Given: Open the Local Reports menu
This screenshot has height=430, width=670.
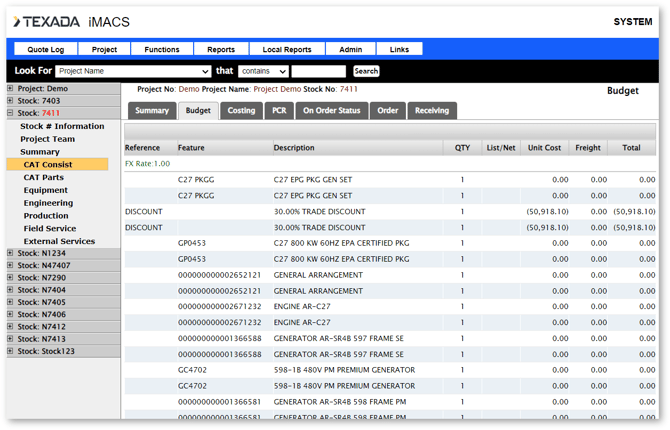Looking at the screenshot, I should [x=287, y=49].
